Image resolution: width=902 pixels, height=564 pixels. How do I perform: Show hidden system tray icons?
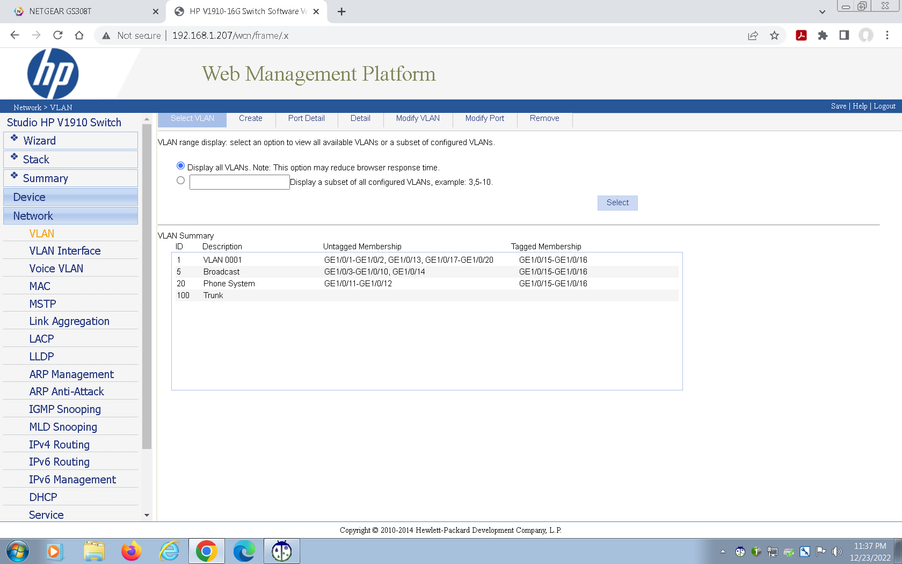pyautogui.click(x=723, y=552)
